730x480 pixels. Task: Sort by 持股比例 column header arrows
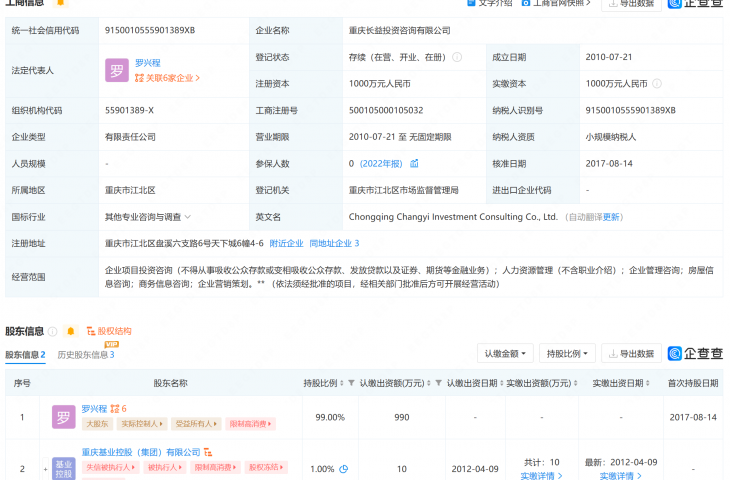(342, 383)
